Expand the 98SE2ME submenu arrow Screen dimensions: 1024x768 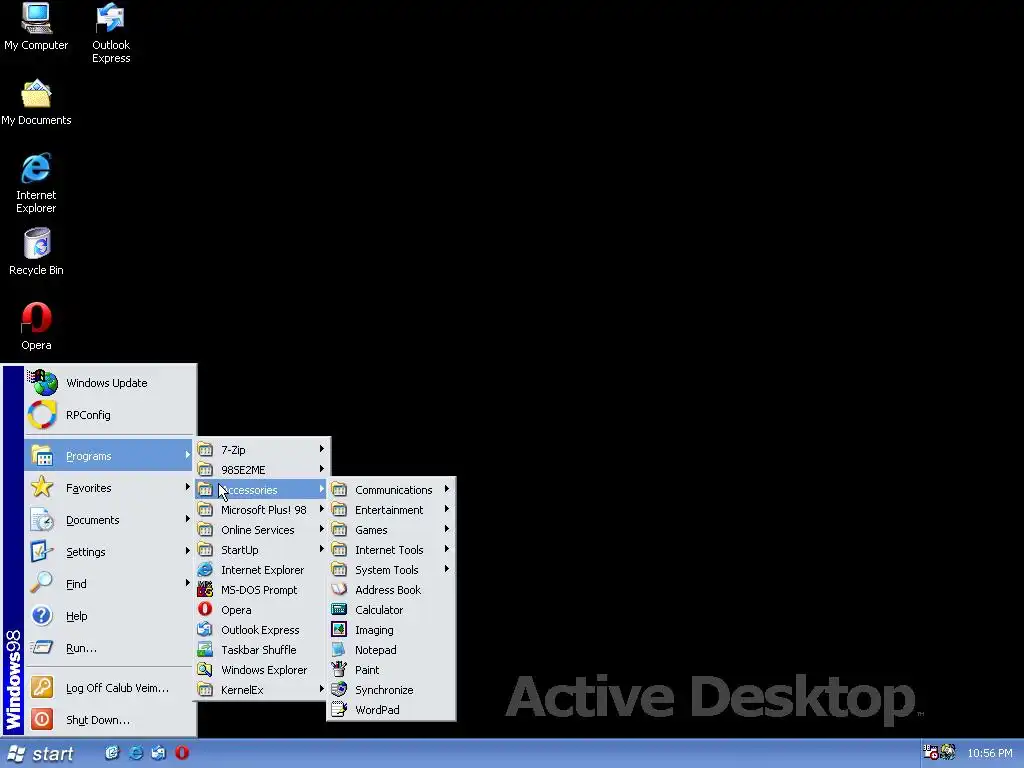point(321,469)
